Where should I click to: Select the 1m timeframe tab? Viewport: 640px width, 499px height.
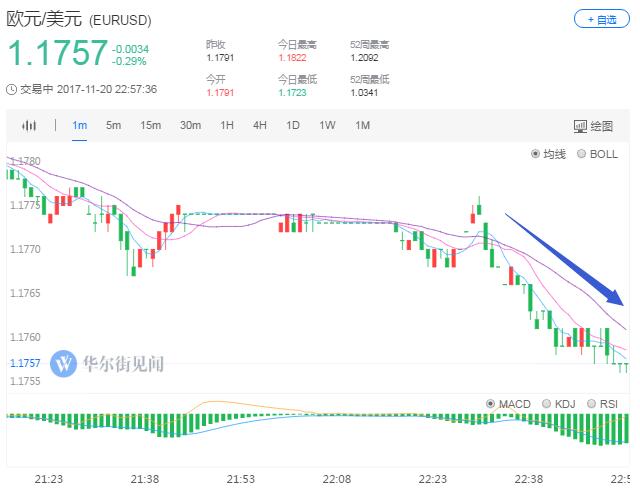click(80, 125)
